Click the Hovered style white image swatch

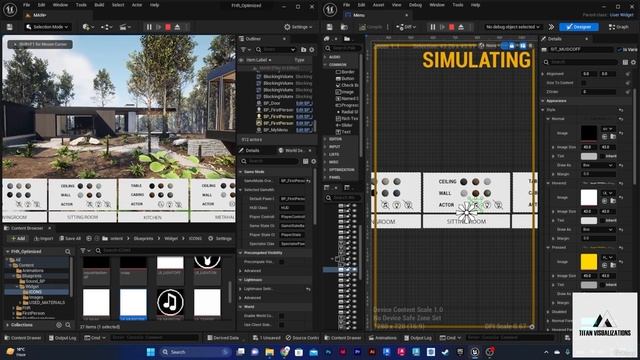tap(589, 197)
